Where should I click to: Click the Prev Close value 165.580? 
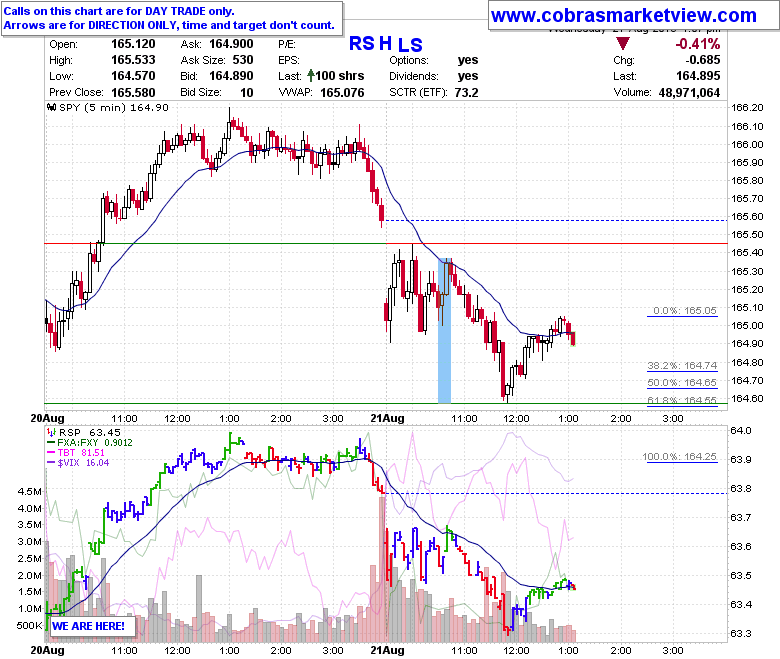pos(133,93)
